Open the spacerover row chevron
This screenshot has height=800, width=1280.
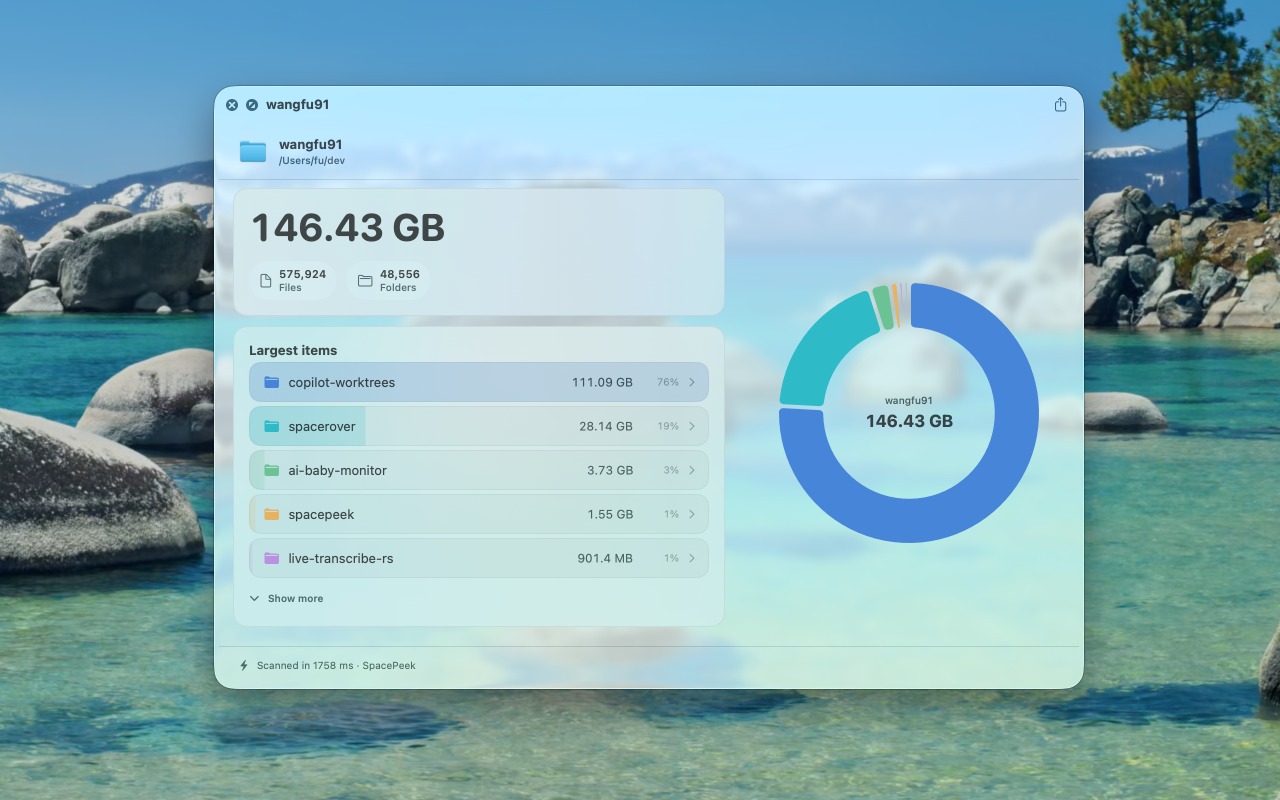coord(692,426)
